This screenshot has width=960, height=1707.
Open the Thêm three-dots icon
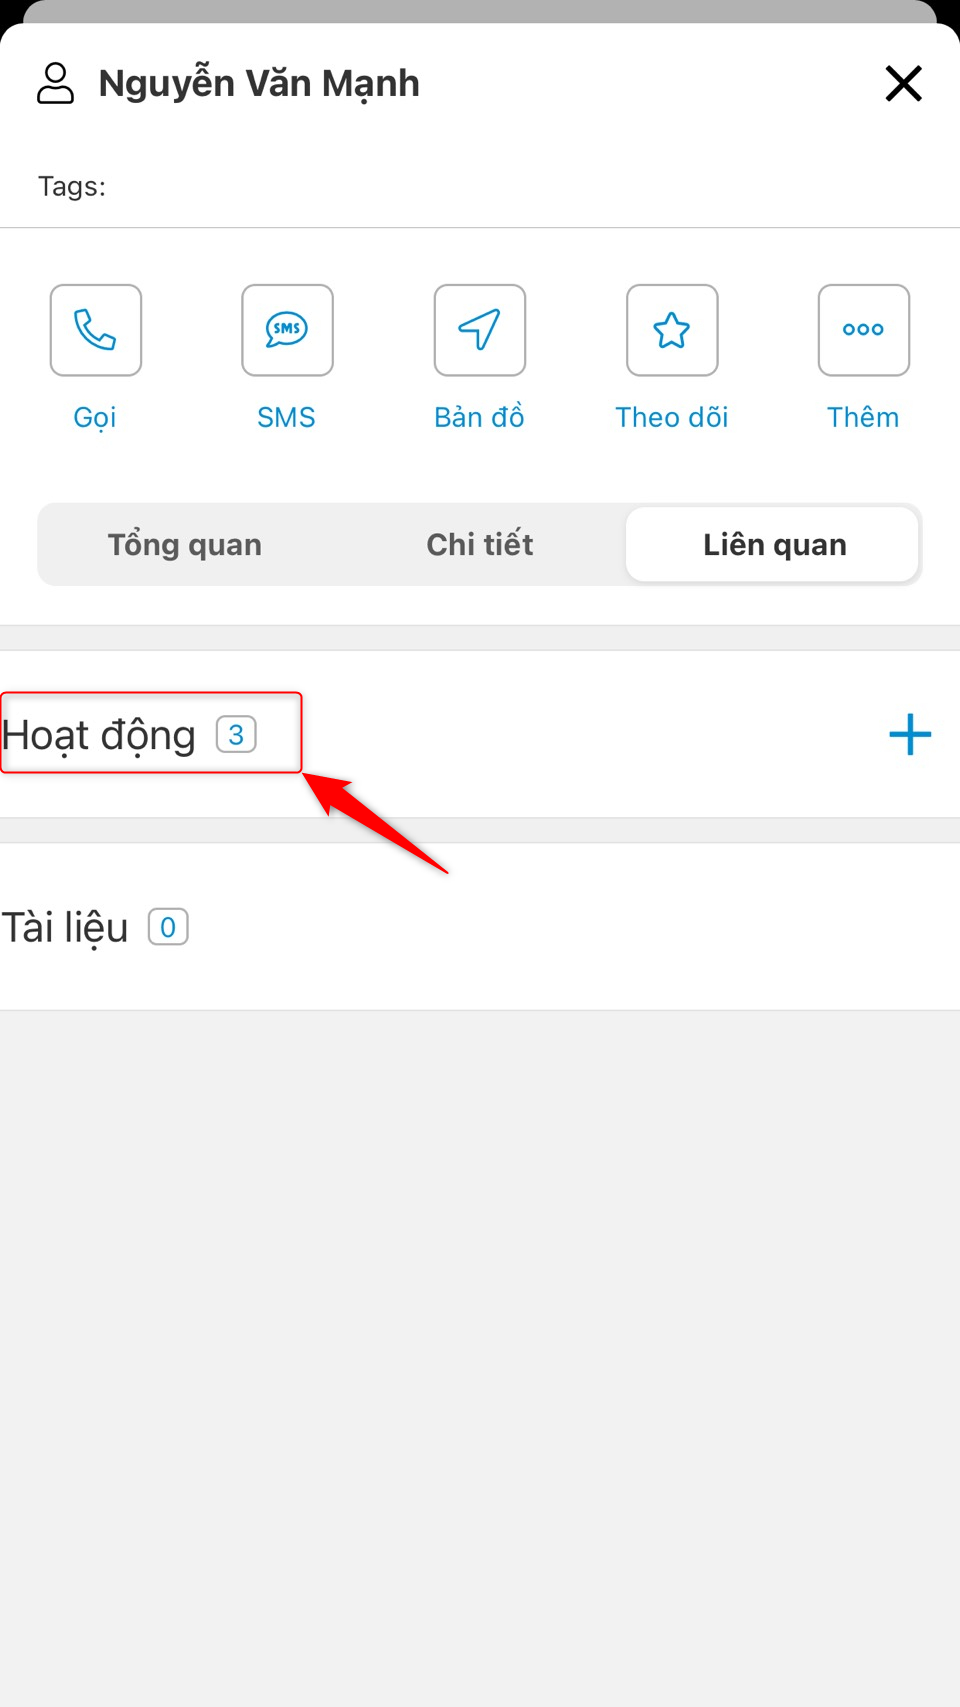pyautogui.click(x=864, y=330)
